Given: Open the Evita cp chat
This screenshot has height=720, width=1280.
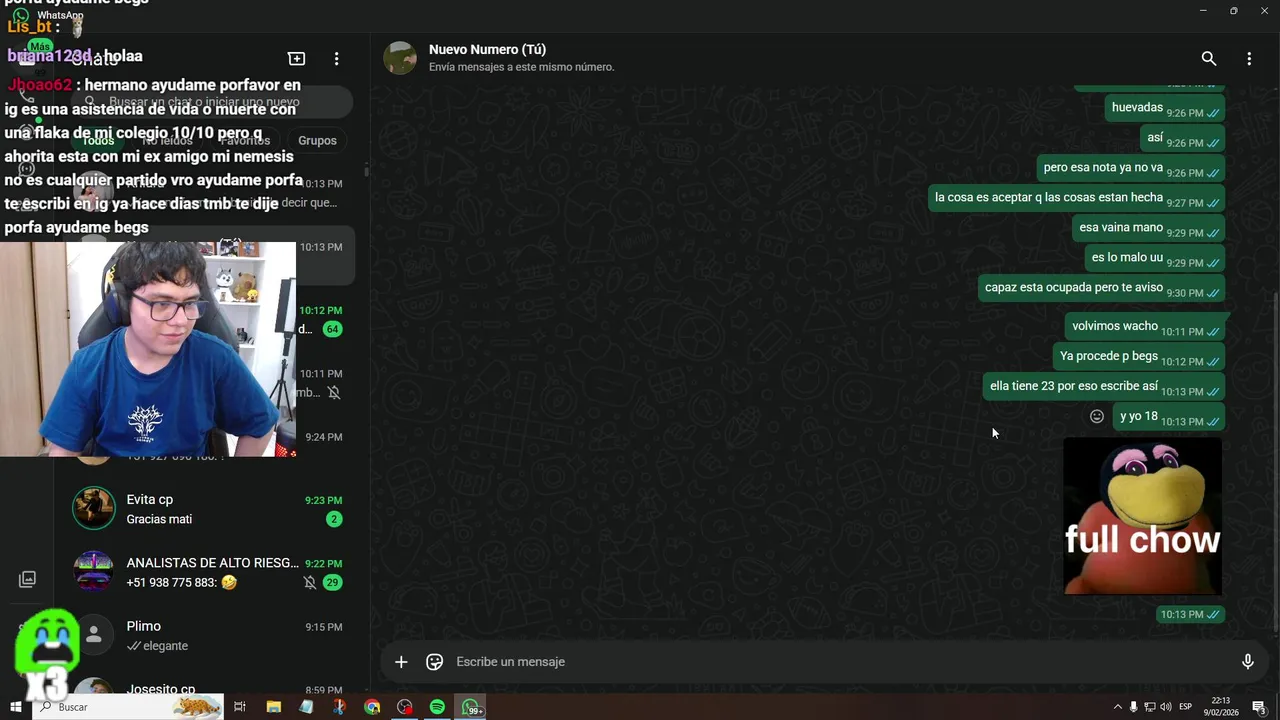Looking at the screenshot, I should (213, 508).
